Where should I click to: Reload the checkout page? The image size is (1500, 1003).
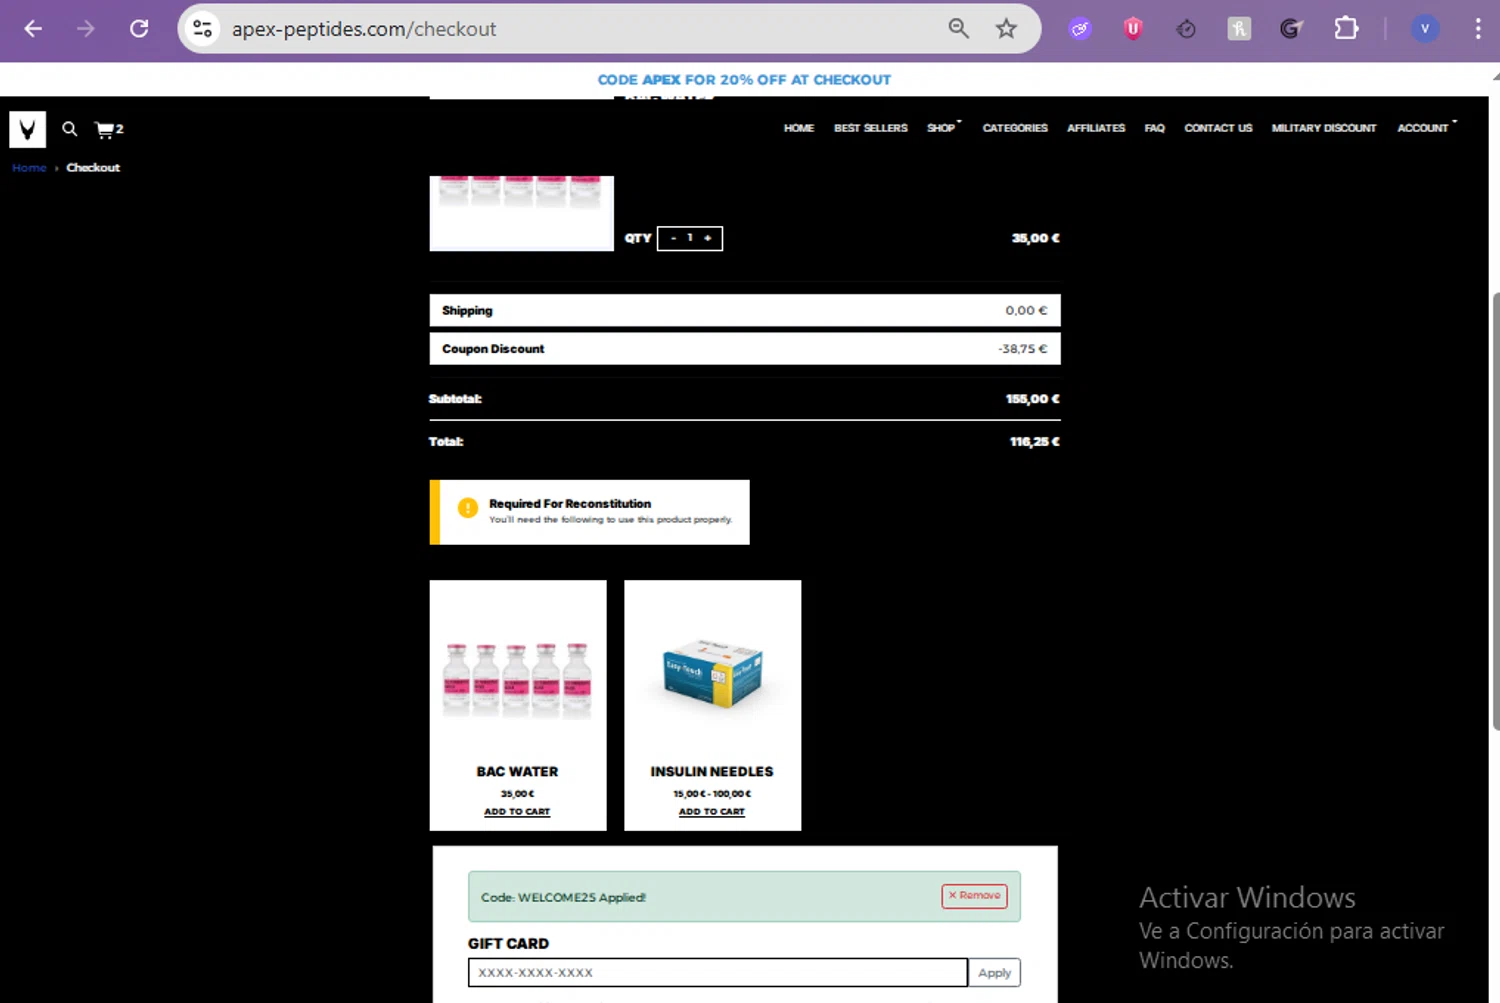click(139, 29)
